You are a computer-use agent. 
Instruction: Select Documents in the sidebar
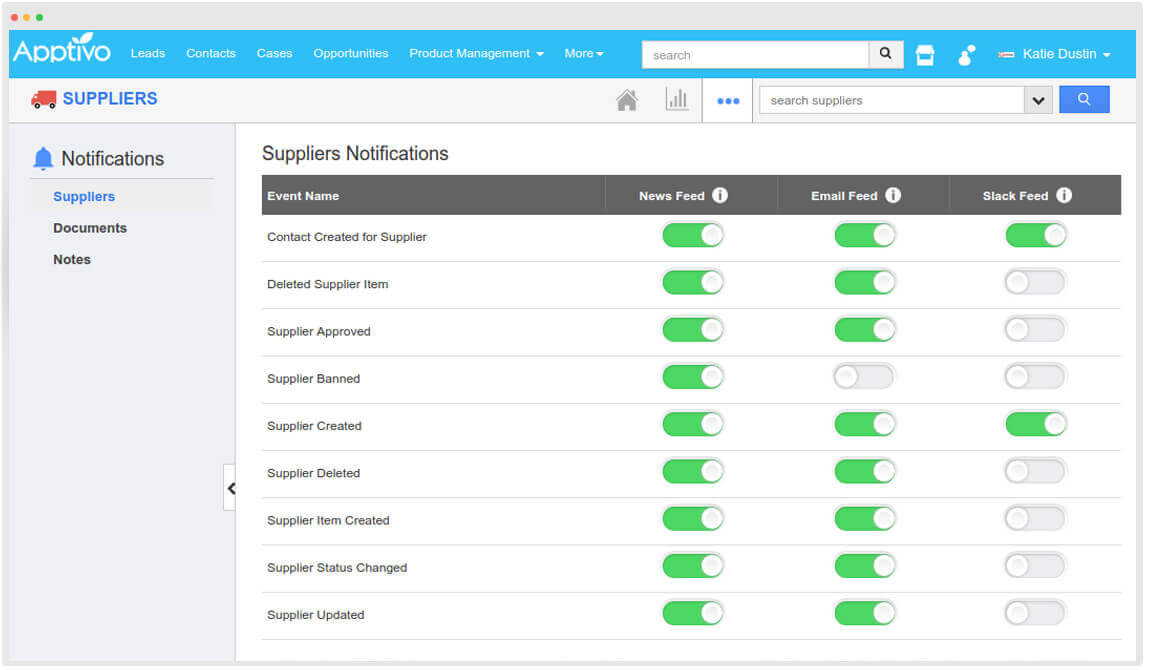90,228
